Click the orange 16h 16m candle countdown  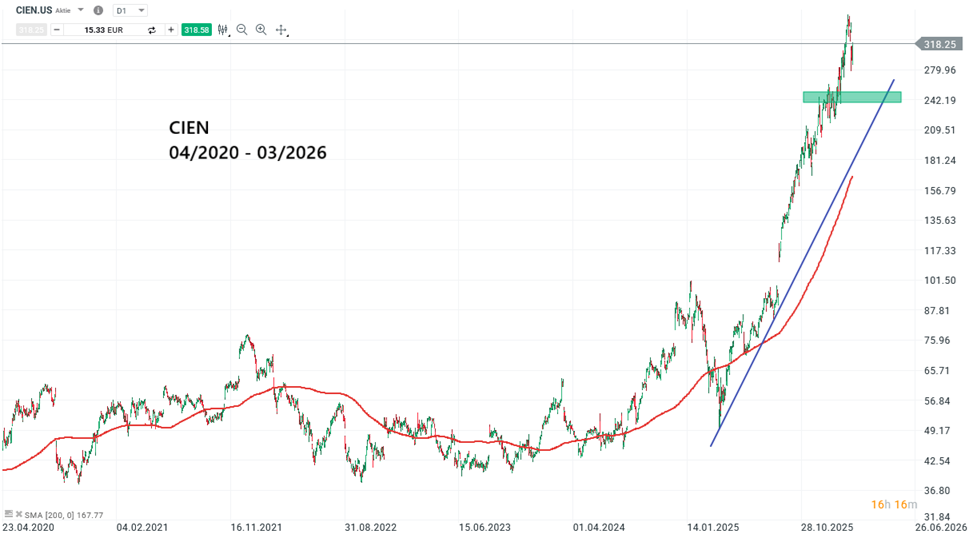point(893,504)
